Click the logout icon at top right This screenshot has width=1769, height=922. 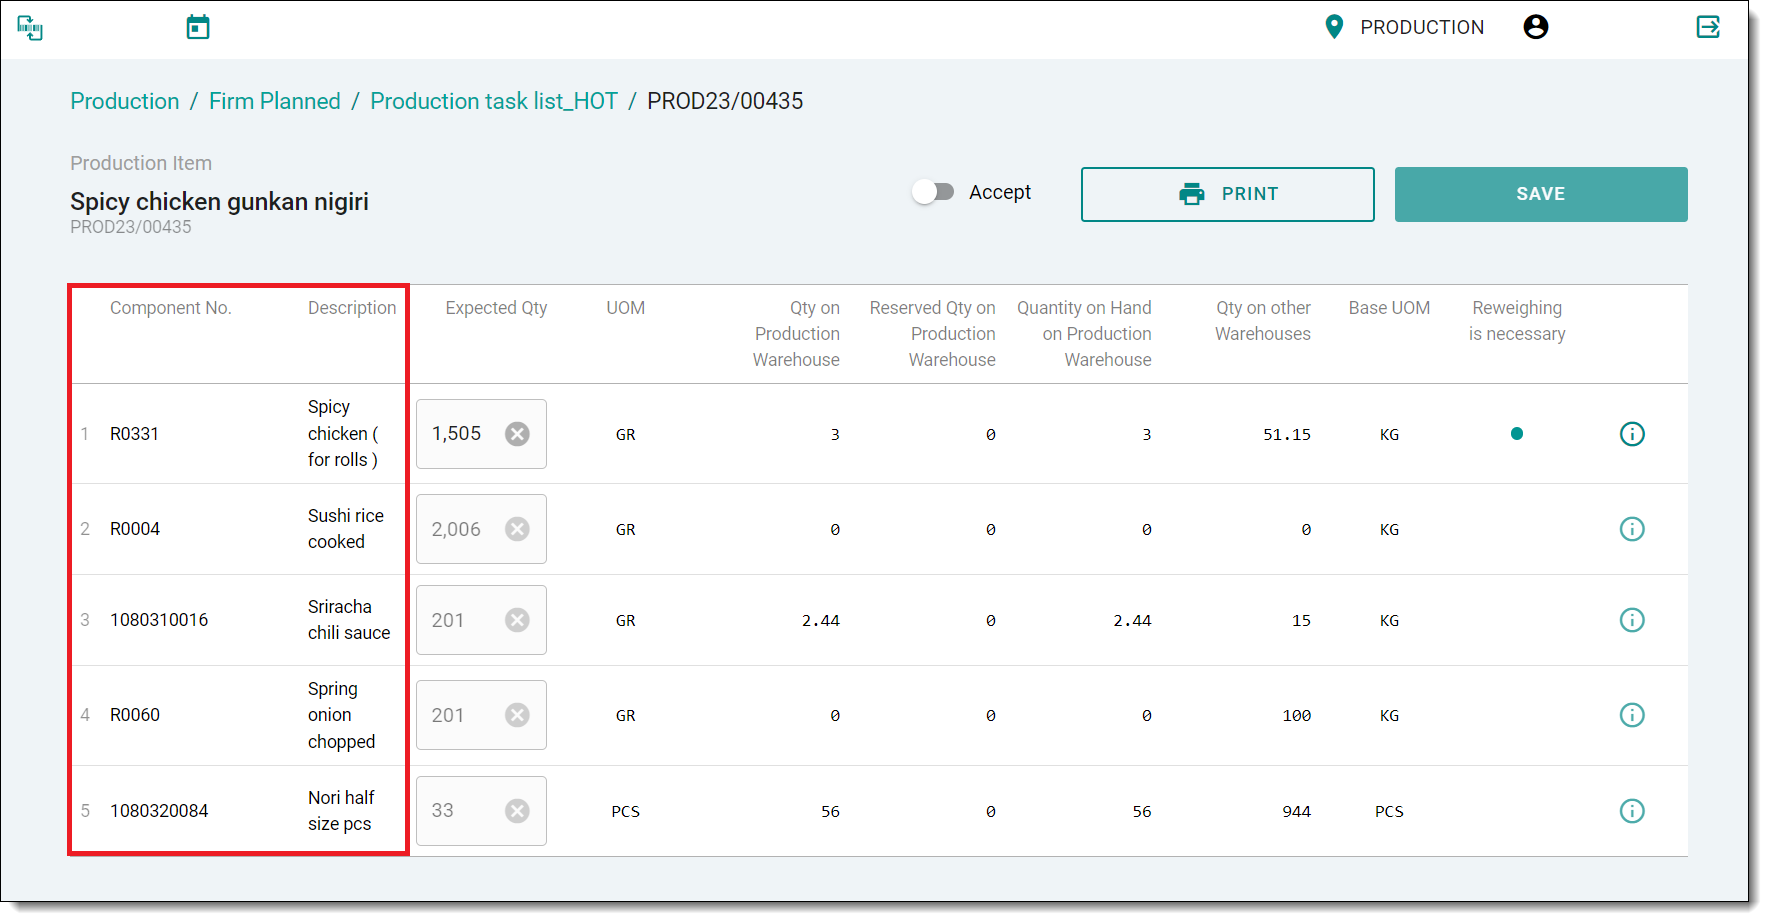point(1708,27)
